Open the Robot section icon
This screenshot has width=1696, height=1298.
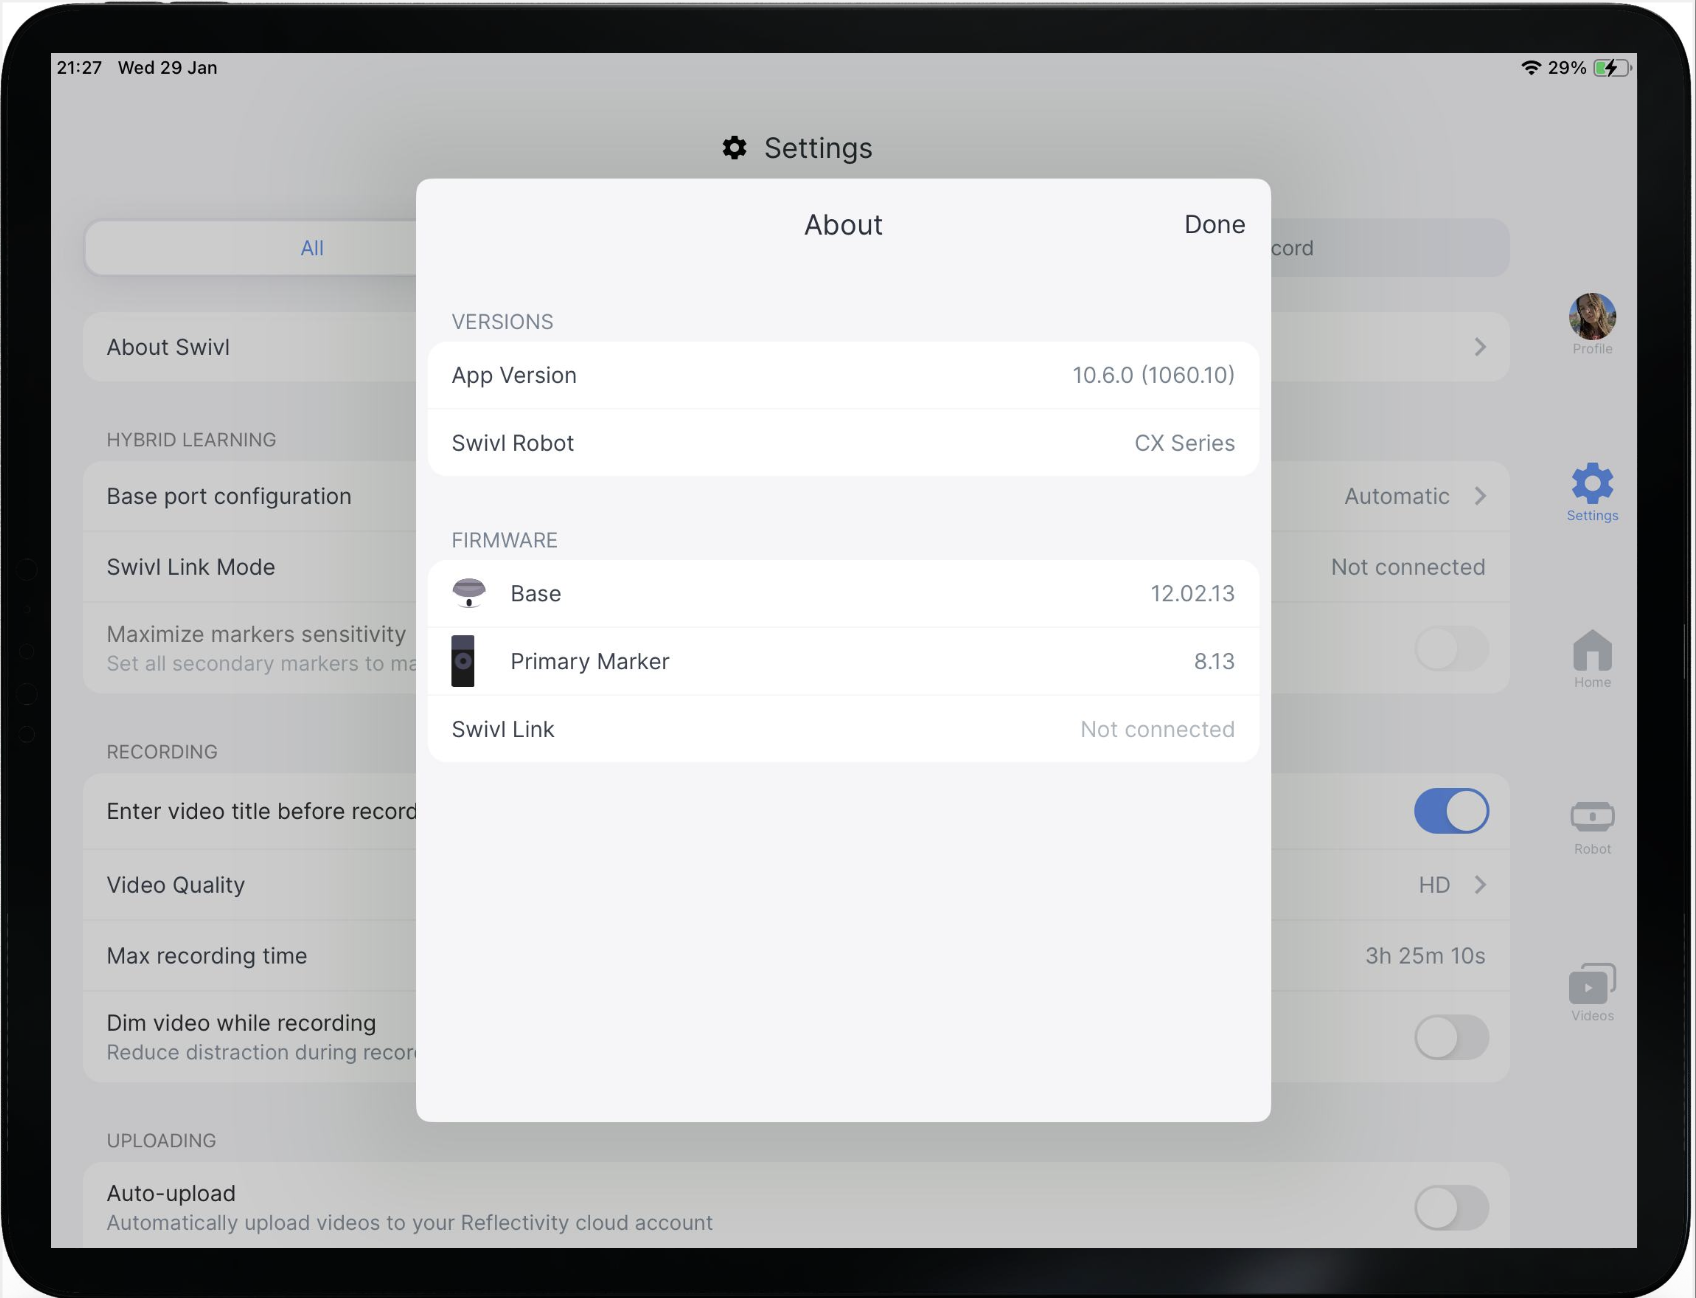[1592, 818]
